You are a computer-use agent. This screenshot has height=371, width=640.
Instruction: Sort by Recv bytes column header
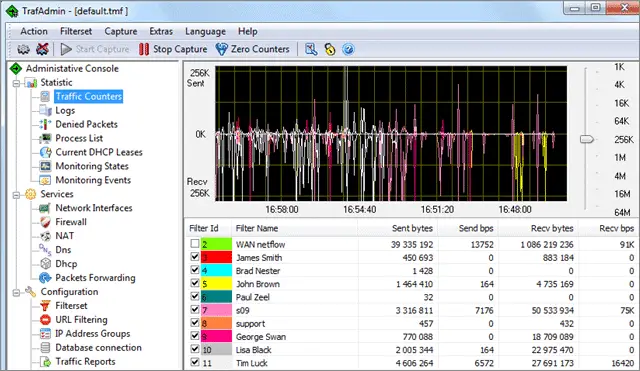[x=538, y=228]
